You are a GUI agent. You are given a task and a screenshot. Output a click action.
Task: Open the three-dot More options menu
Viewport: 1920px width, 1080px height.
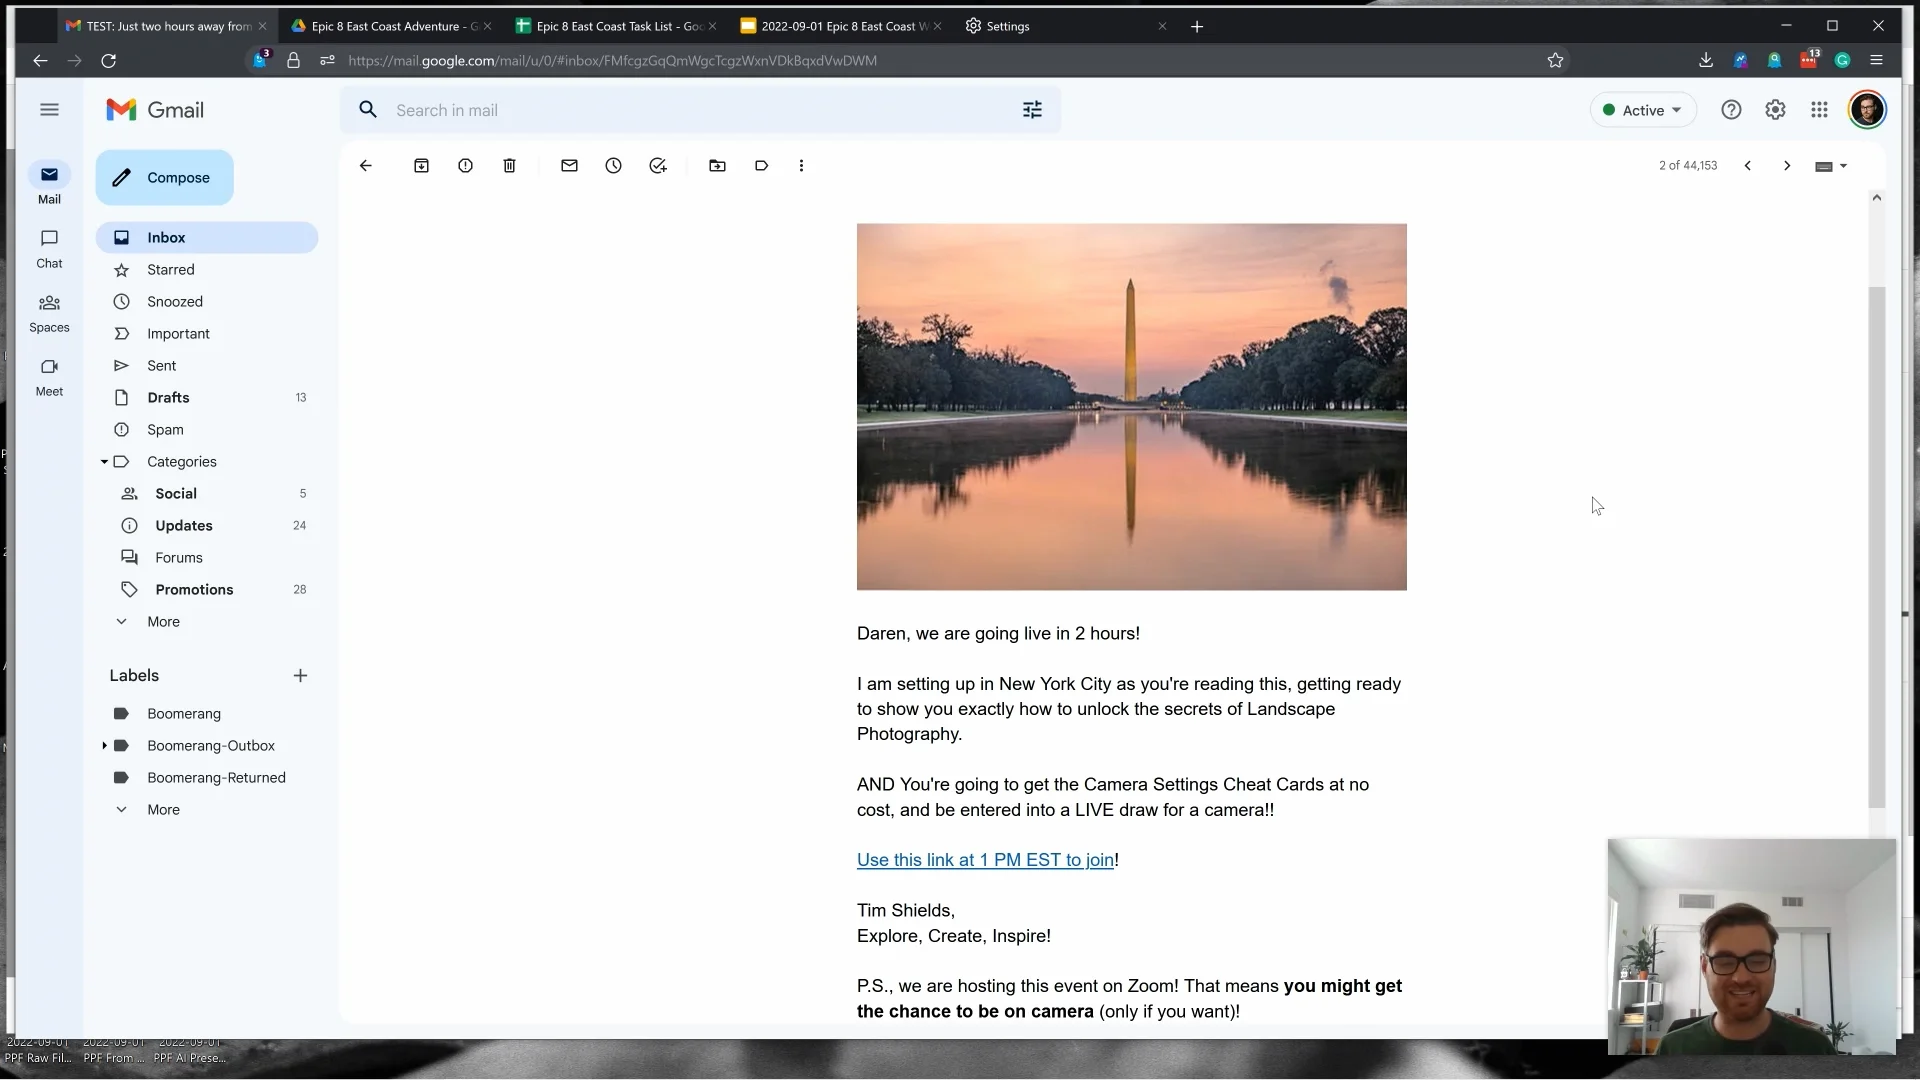[801, 166]
